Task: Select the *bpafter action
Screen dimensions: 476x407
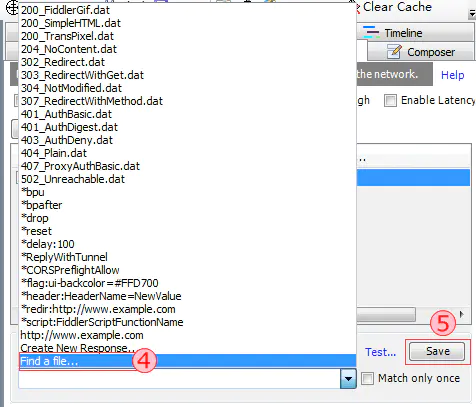Action: coord(187,205)
